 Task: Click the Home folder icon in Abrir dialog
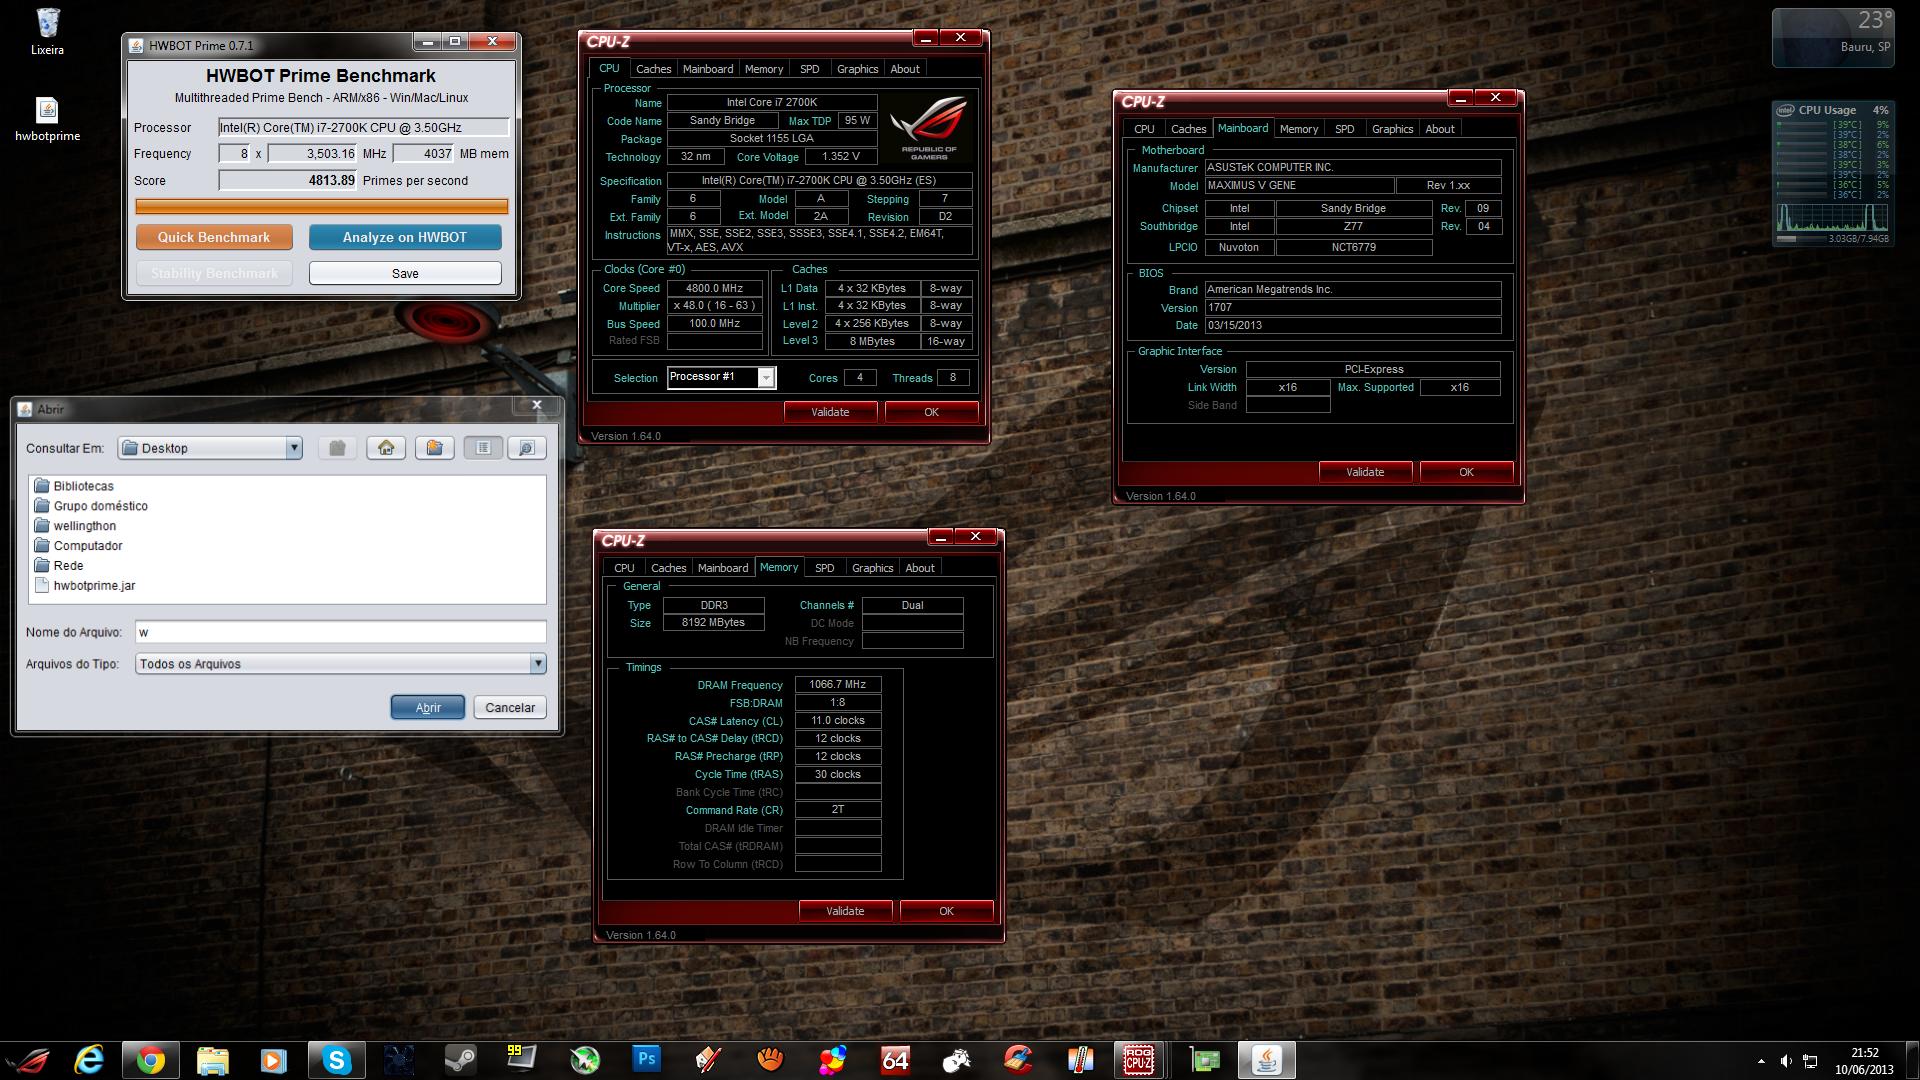coord(386,448)
